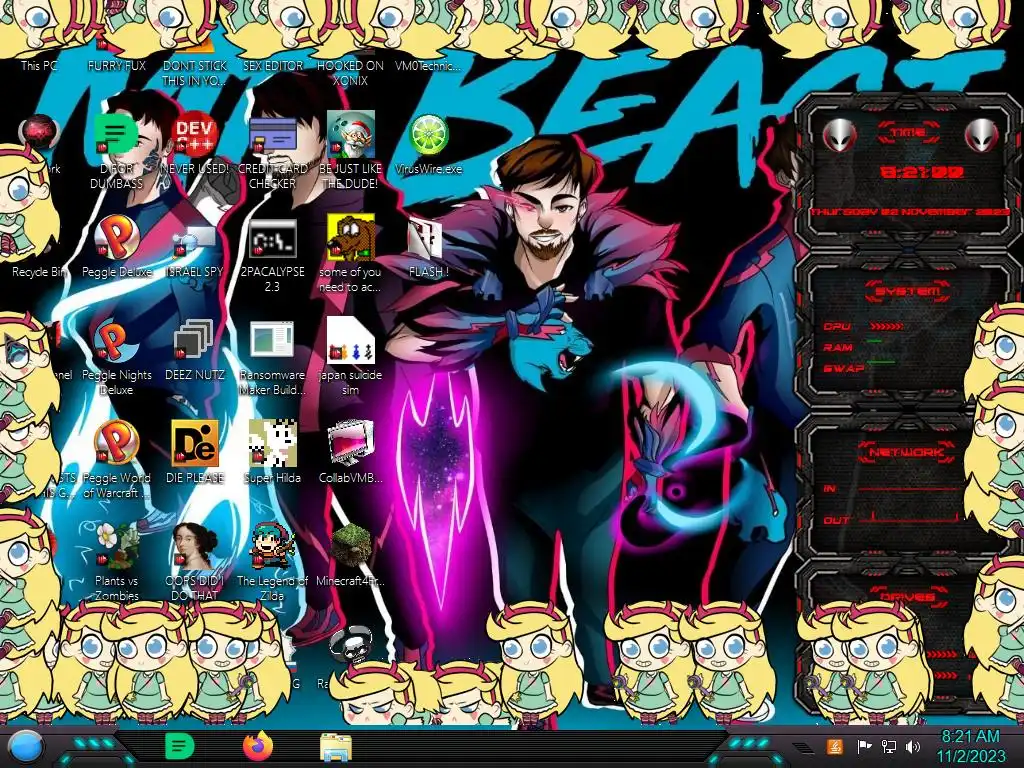Click the widget digital clock 8:21:00
The height and width of the screenshot is (768, 1024).
pyautogui.click(x=922, y=172)
